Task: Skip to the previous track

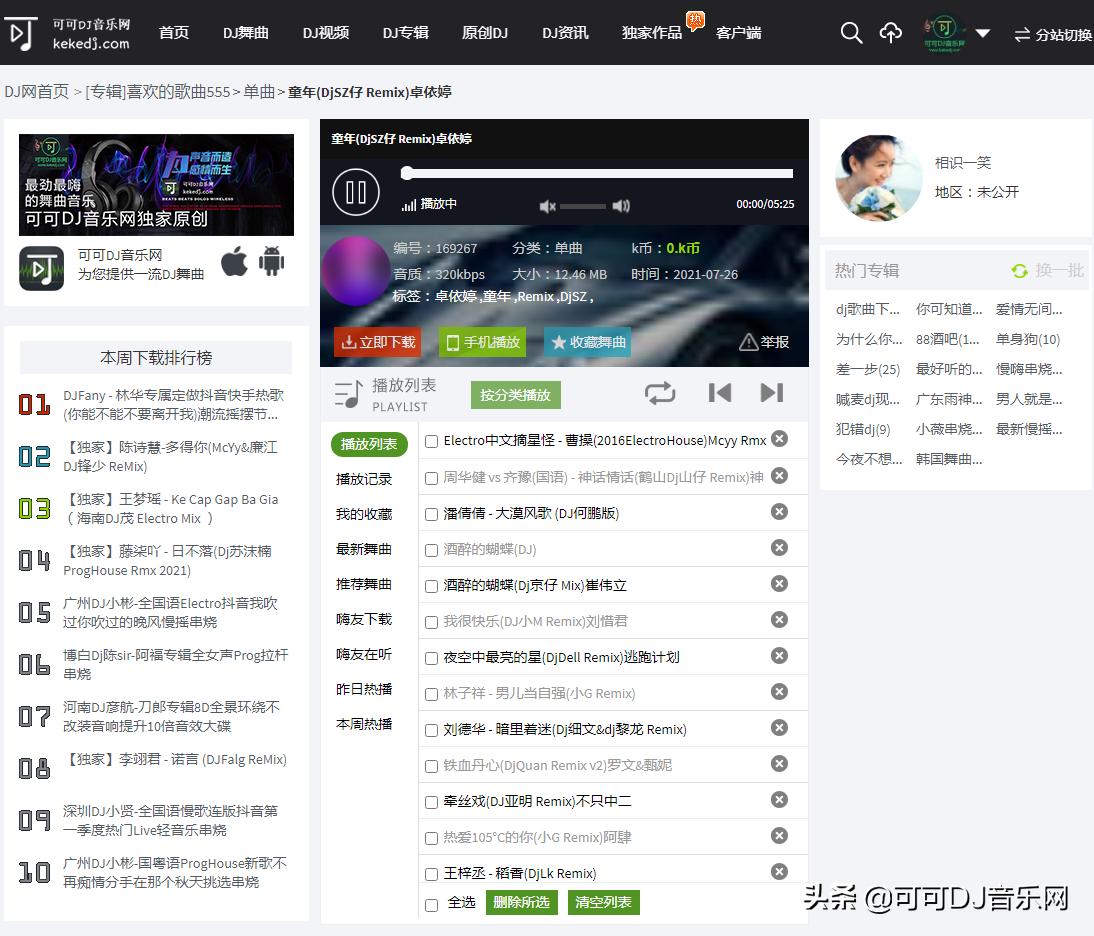Action: point(719,393)
